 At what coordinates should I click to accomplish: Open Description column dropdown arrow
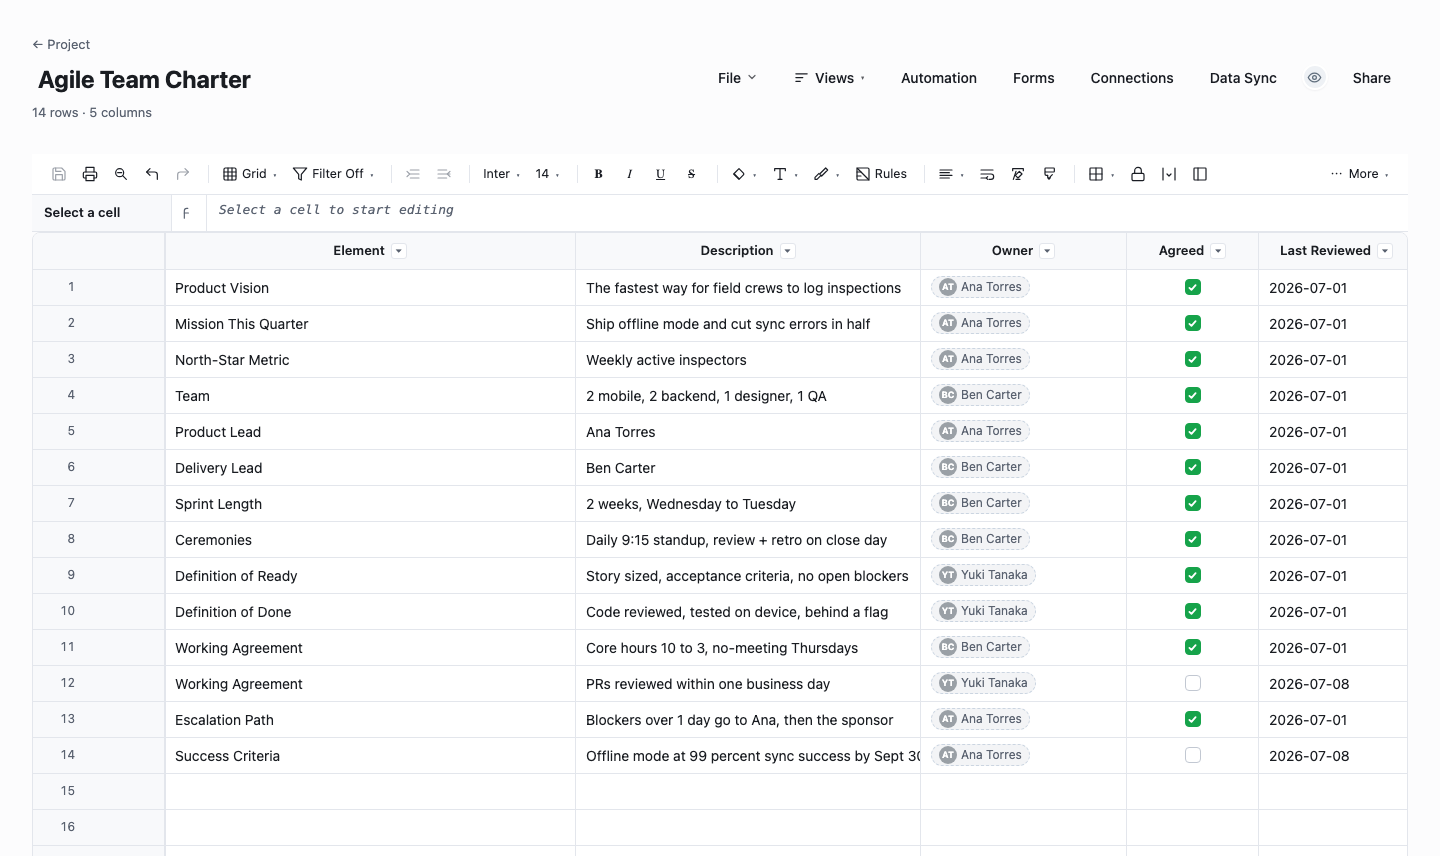pyautogui.click(x=788, y=251)
